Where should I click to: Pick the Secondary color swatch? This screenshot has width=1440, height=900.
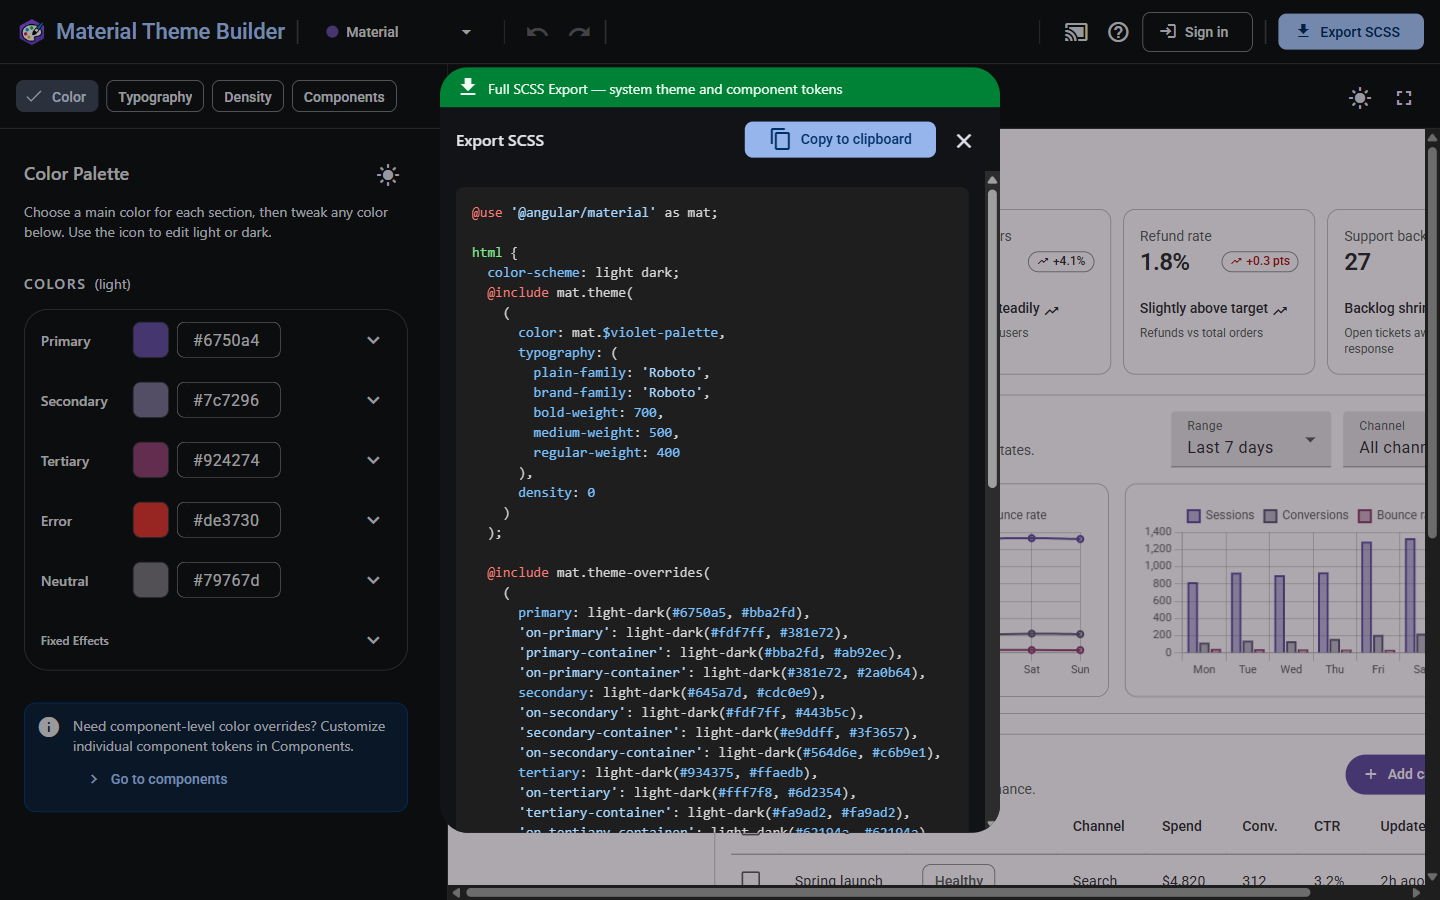(x=151, y=400)
